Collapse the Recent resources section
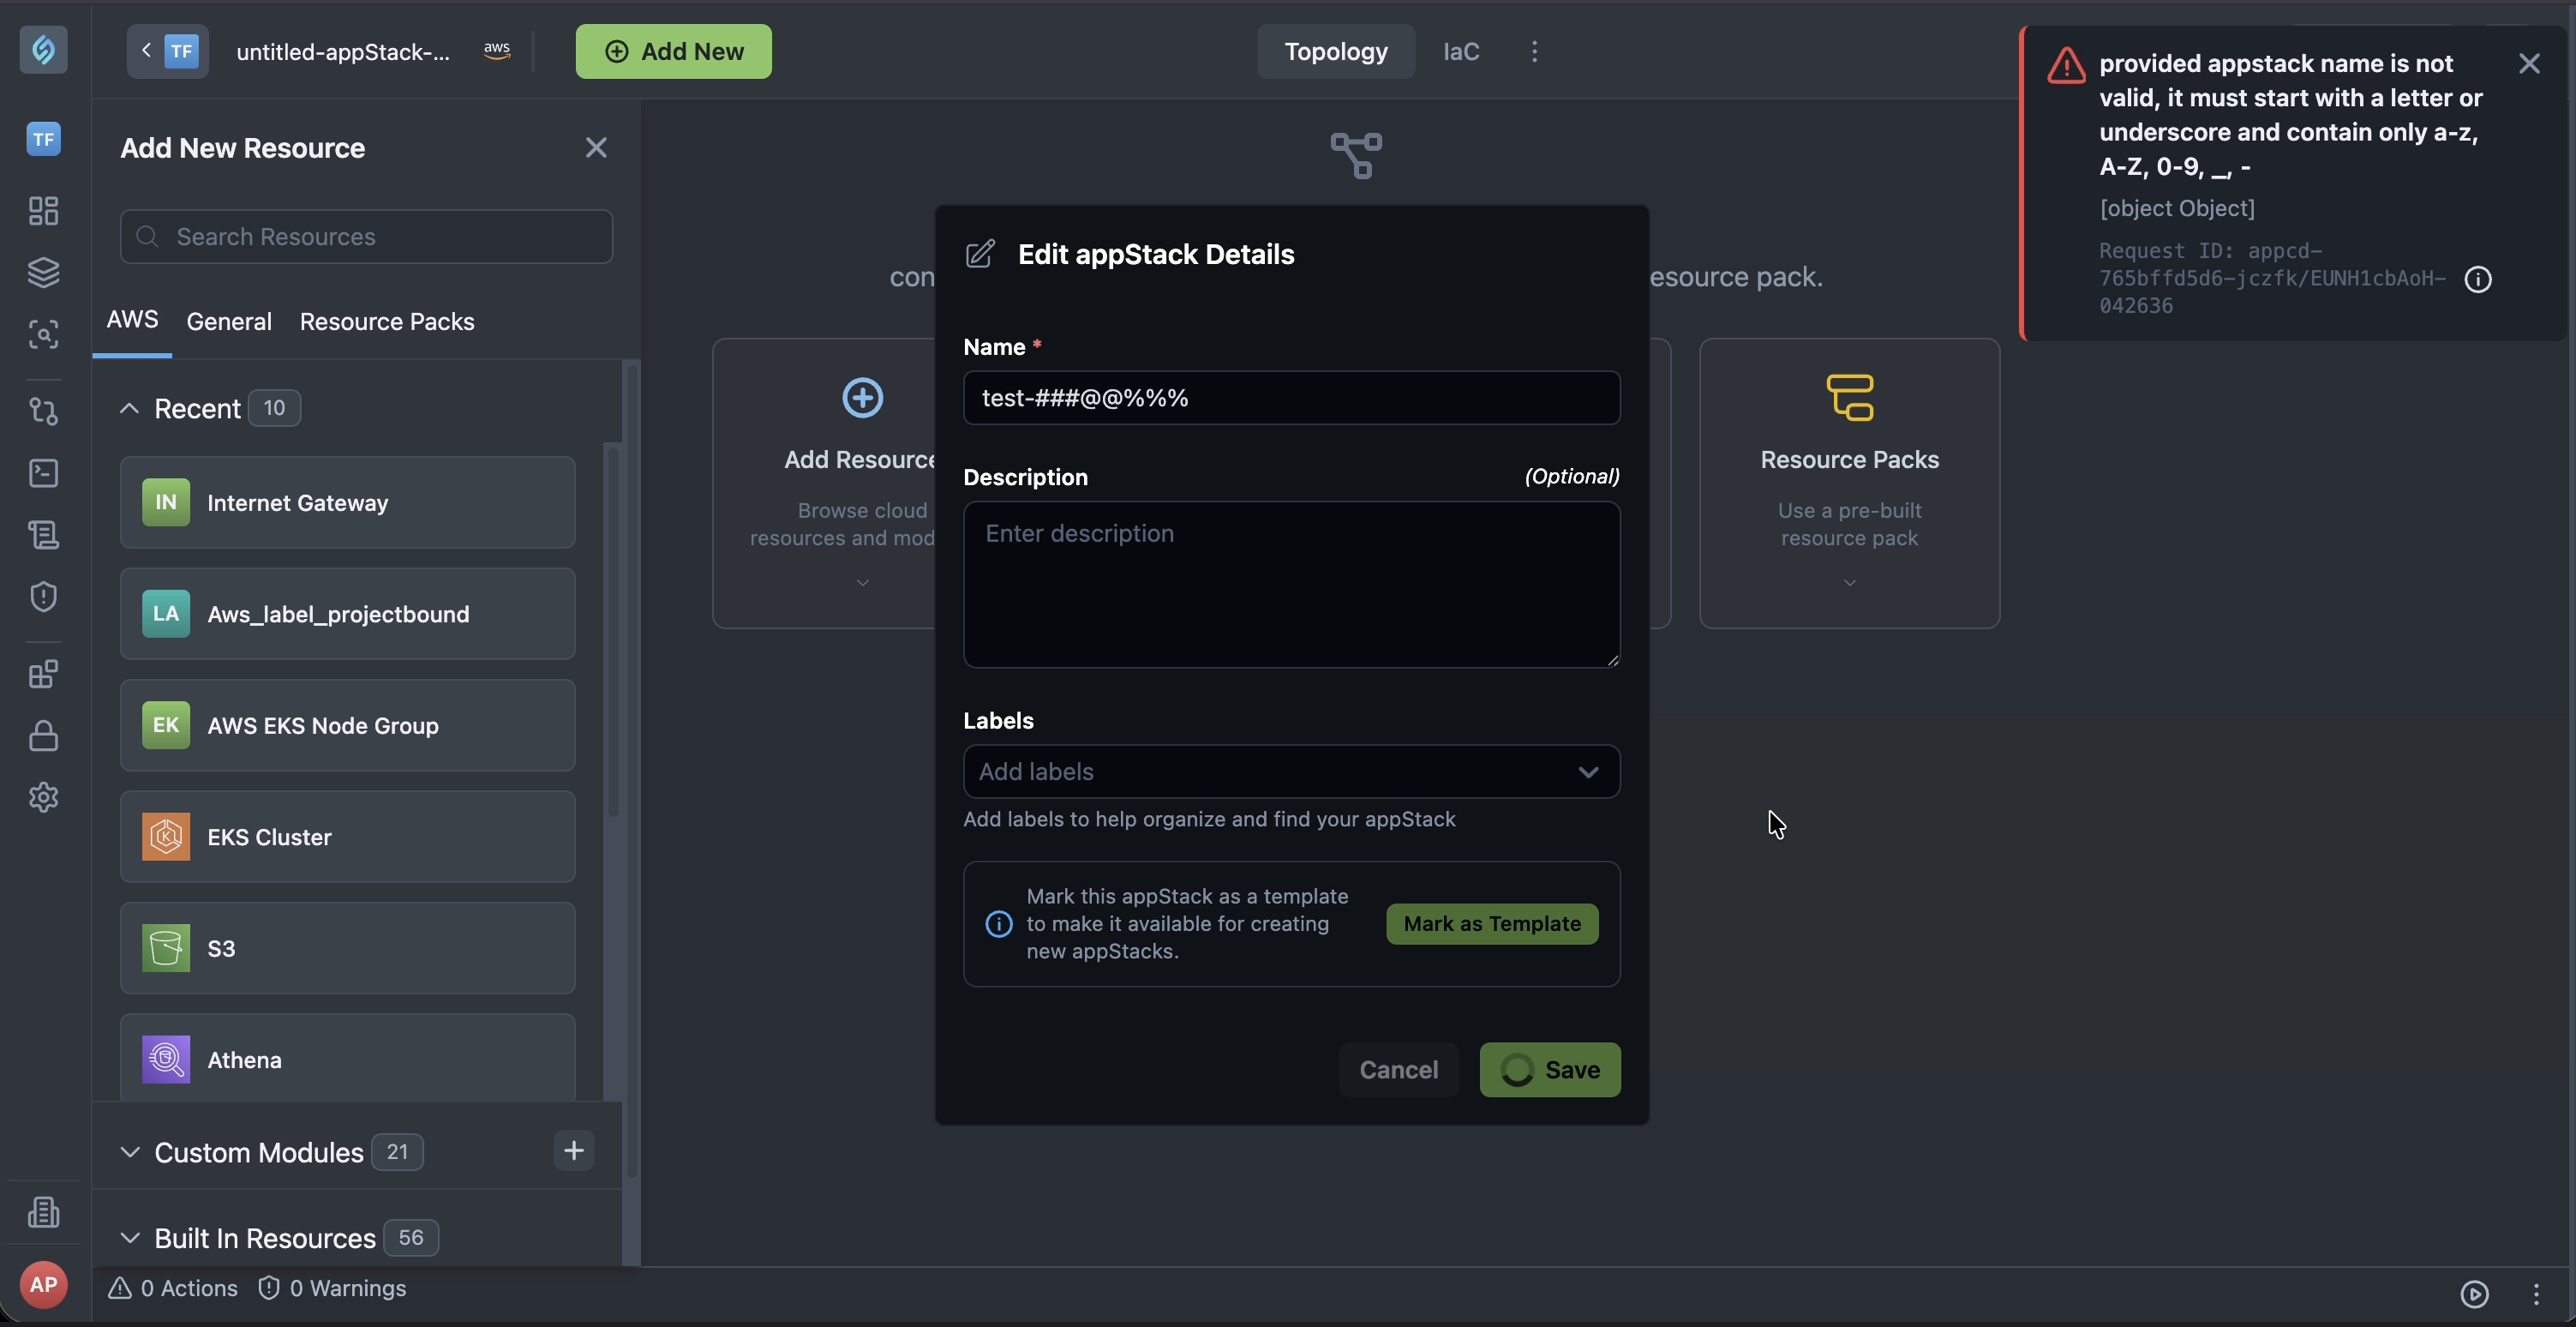The width and height of the screenshot is (2576, 1327). coord(129,408)
